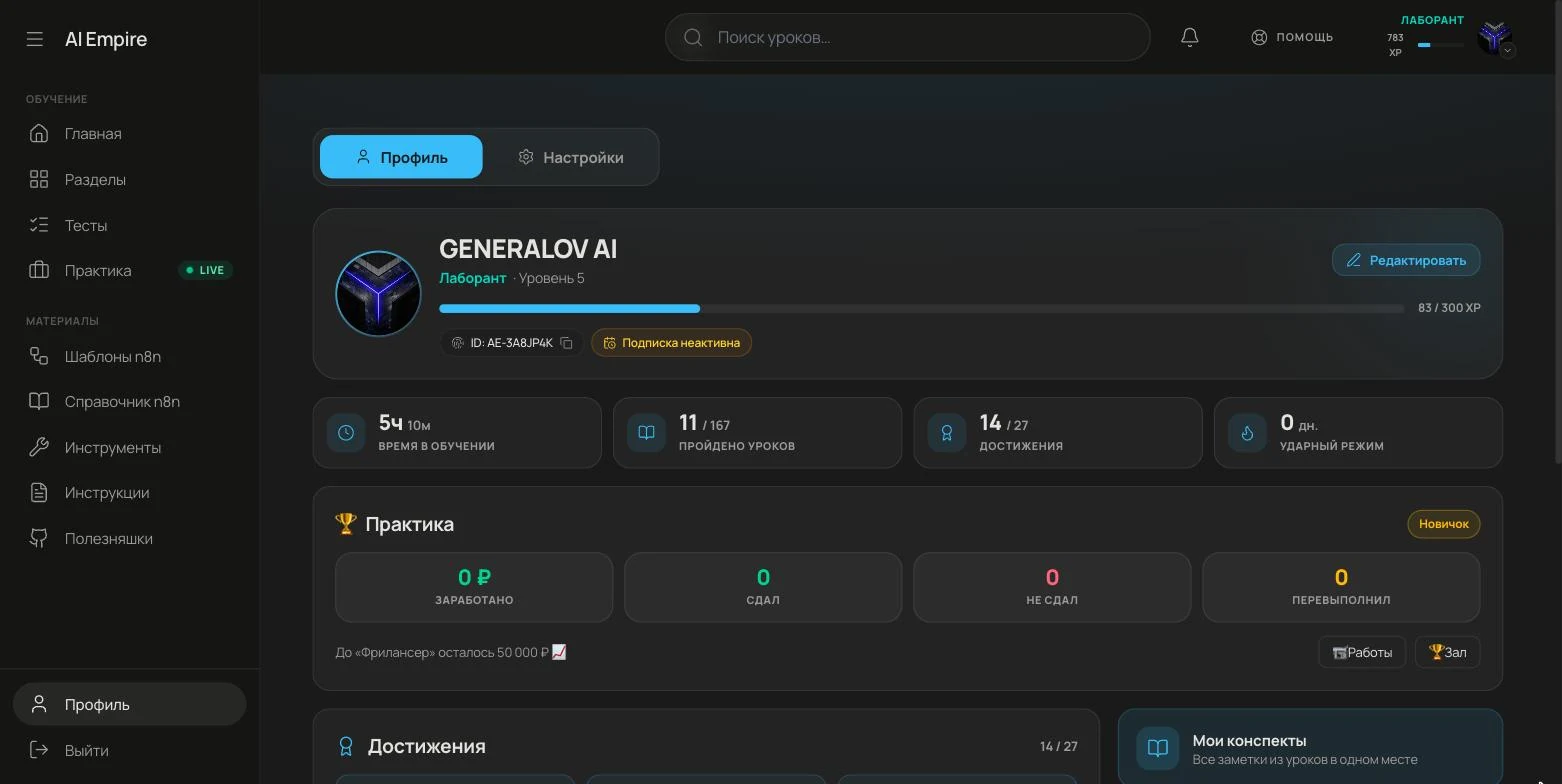1562x784 pixels.
Task: Open the Работы button
Action: 1362,652
